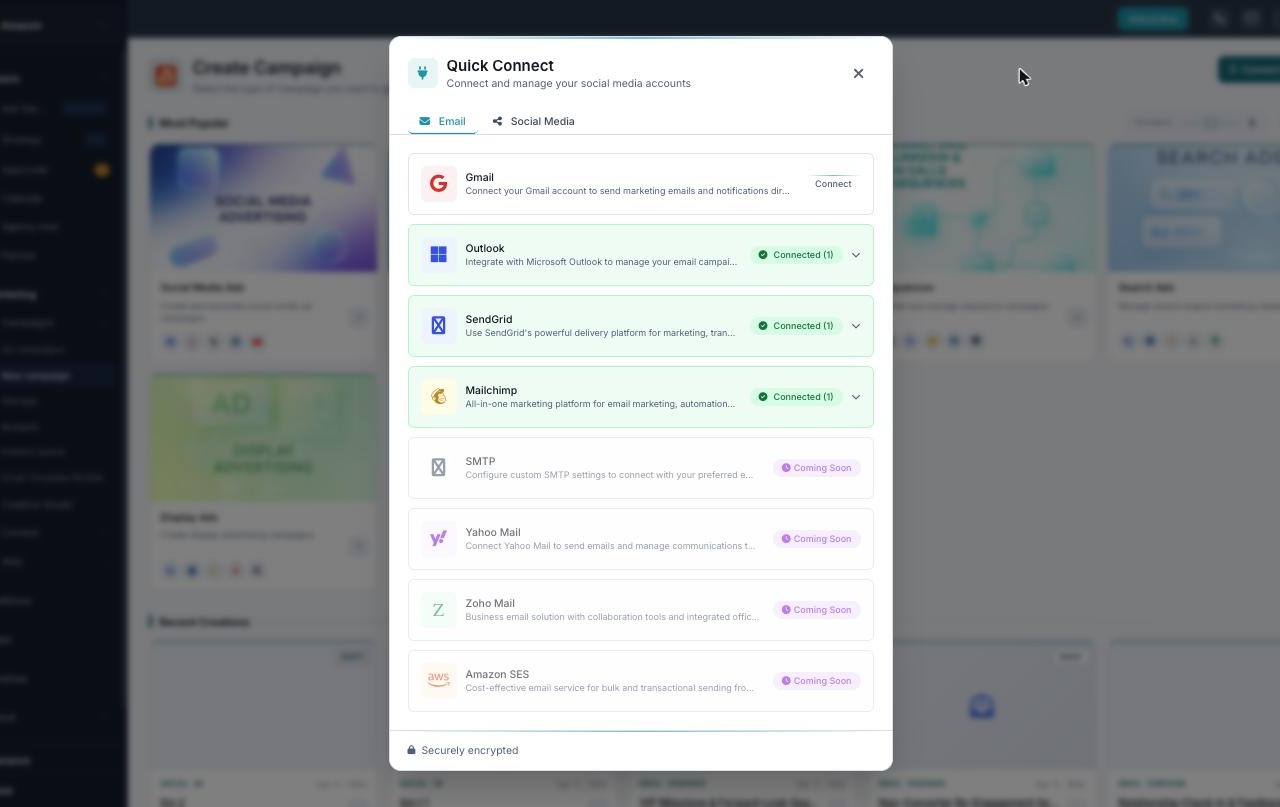Click the Quick Connect plug icon
The height and width of the screenshot is (807, 1280).
(x=422, y=73)
